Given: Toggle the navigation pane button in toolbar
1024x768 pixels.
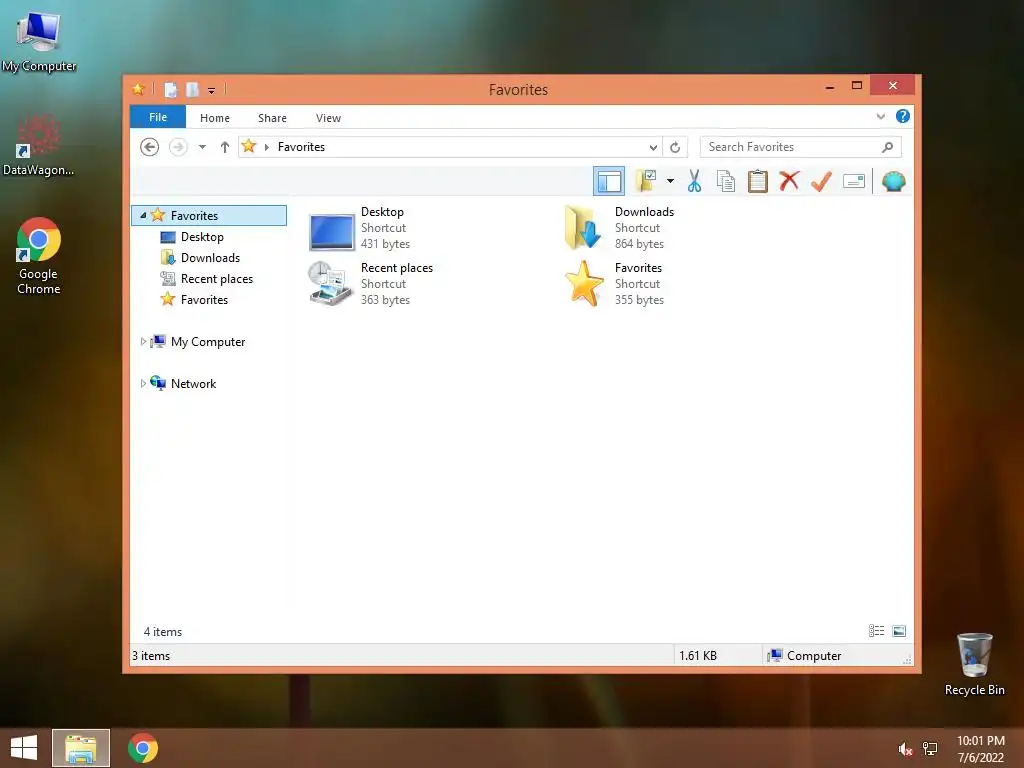Looking at the screenshot, I should [609, 182].
